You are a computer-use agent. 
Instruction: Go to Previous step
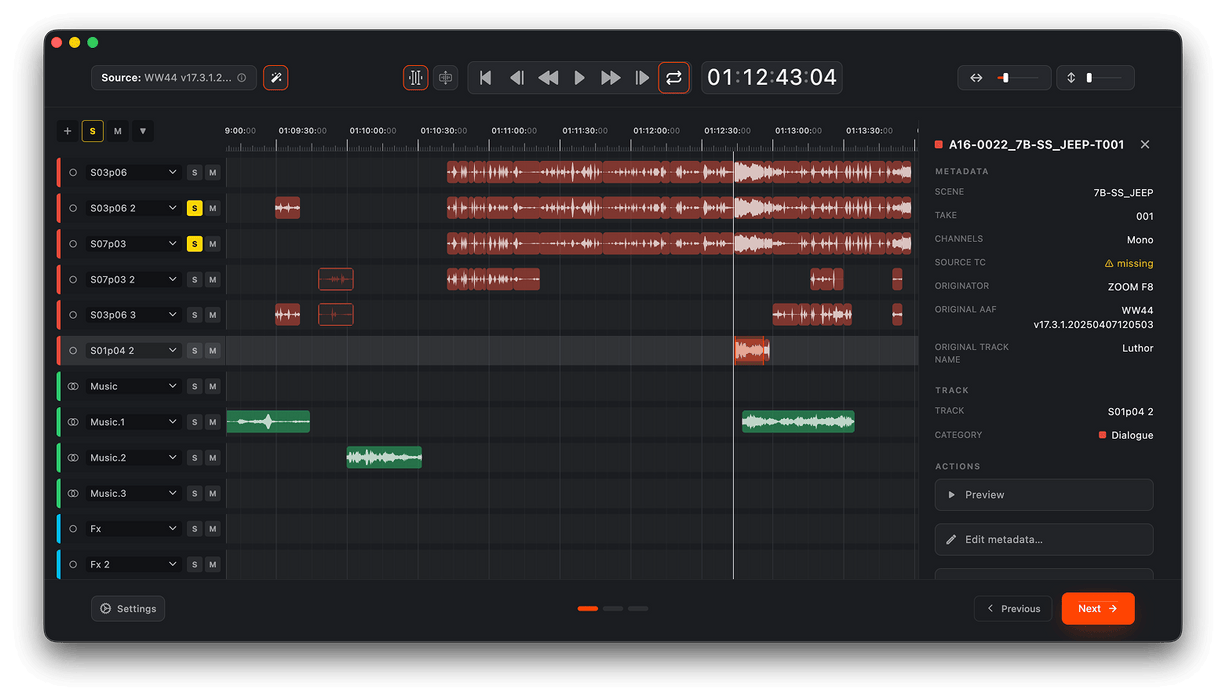[x=1013, y=608]
